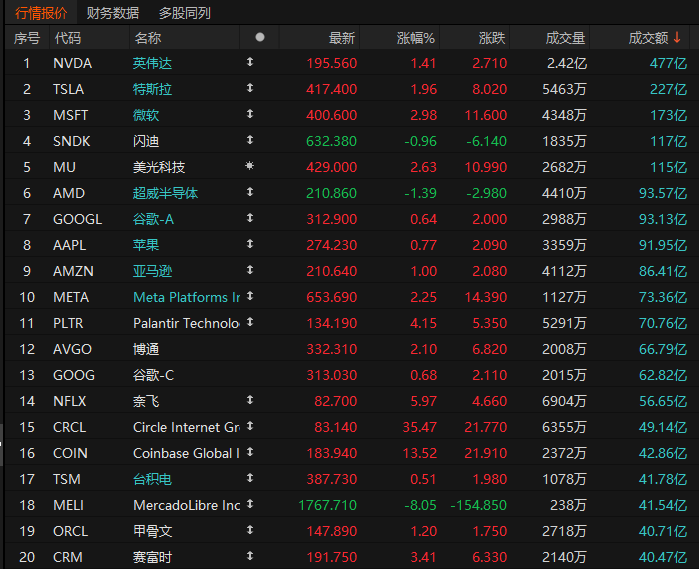Image resolution: width=699 pixels, height=569 pixels.
Task: Select the 甲骨文 name cell
Action: coord(152,531)
